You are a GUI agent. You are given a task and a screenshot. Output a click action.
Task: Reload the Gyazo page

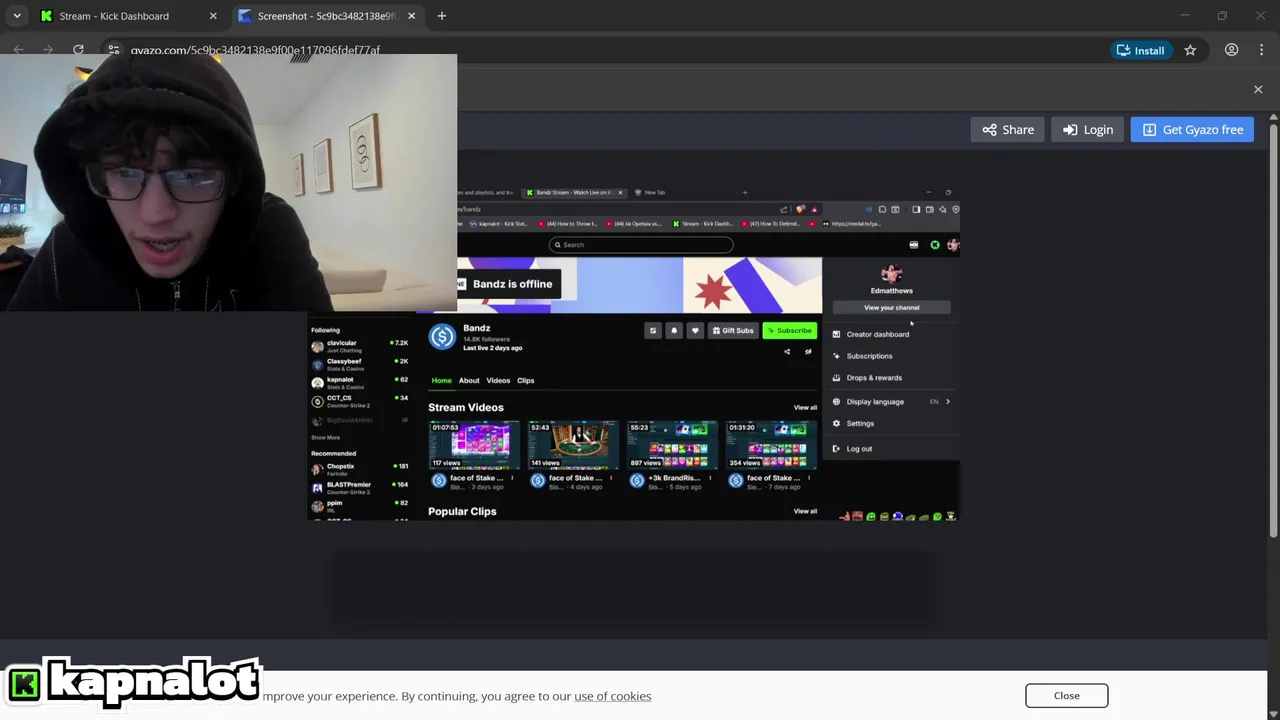click(x=78, y=50)
